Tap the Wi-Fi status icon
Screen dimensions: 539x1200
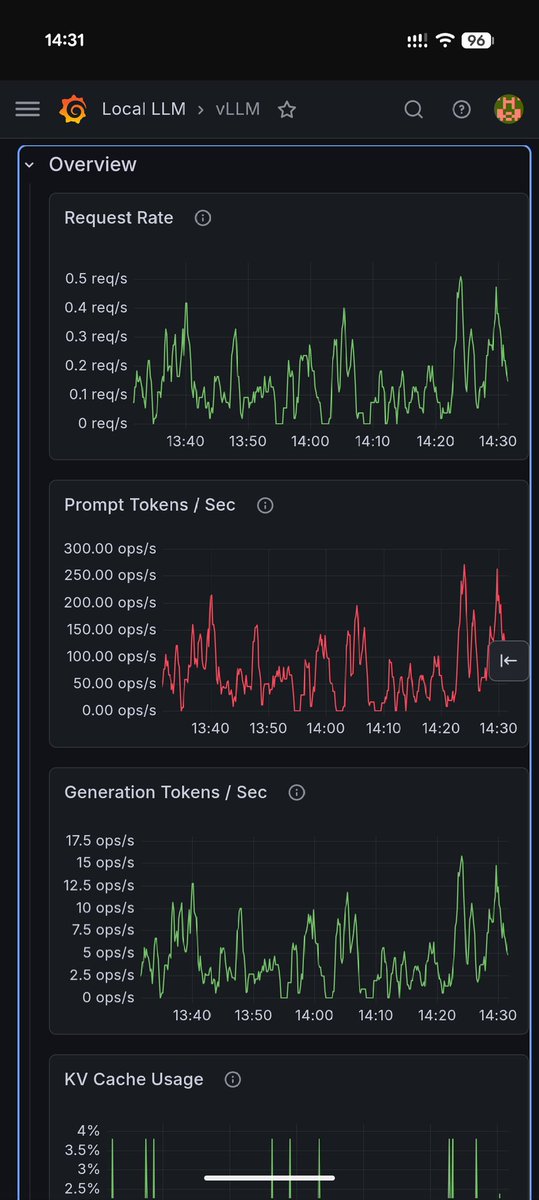pyautogui.click(x=445, y=40)
